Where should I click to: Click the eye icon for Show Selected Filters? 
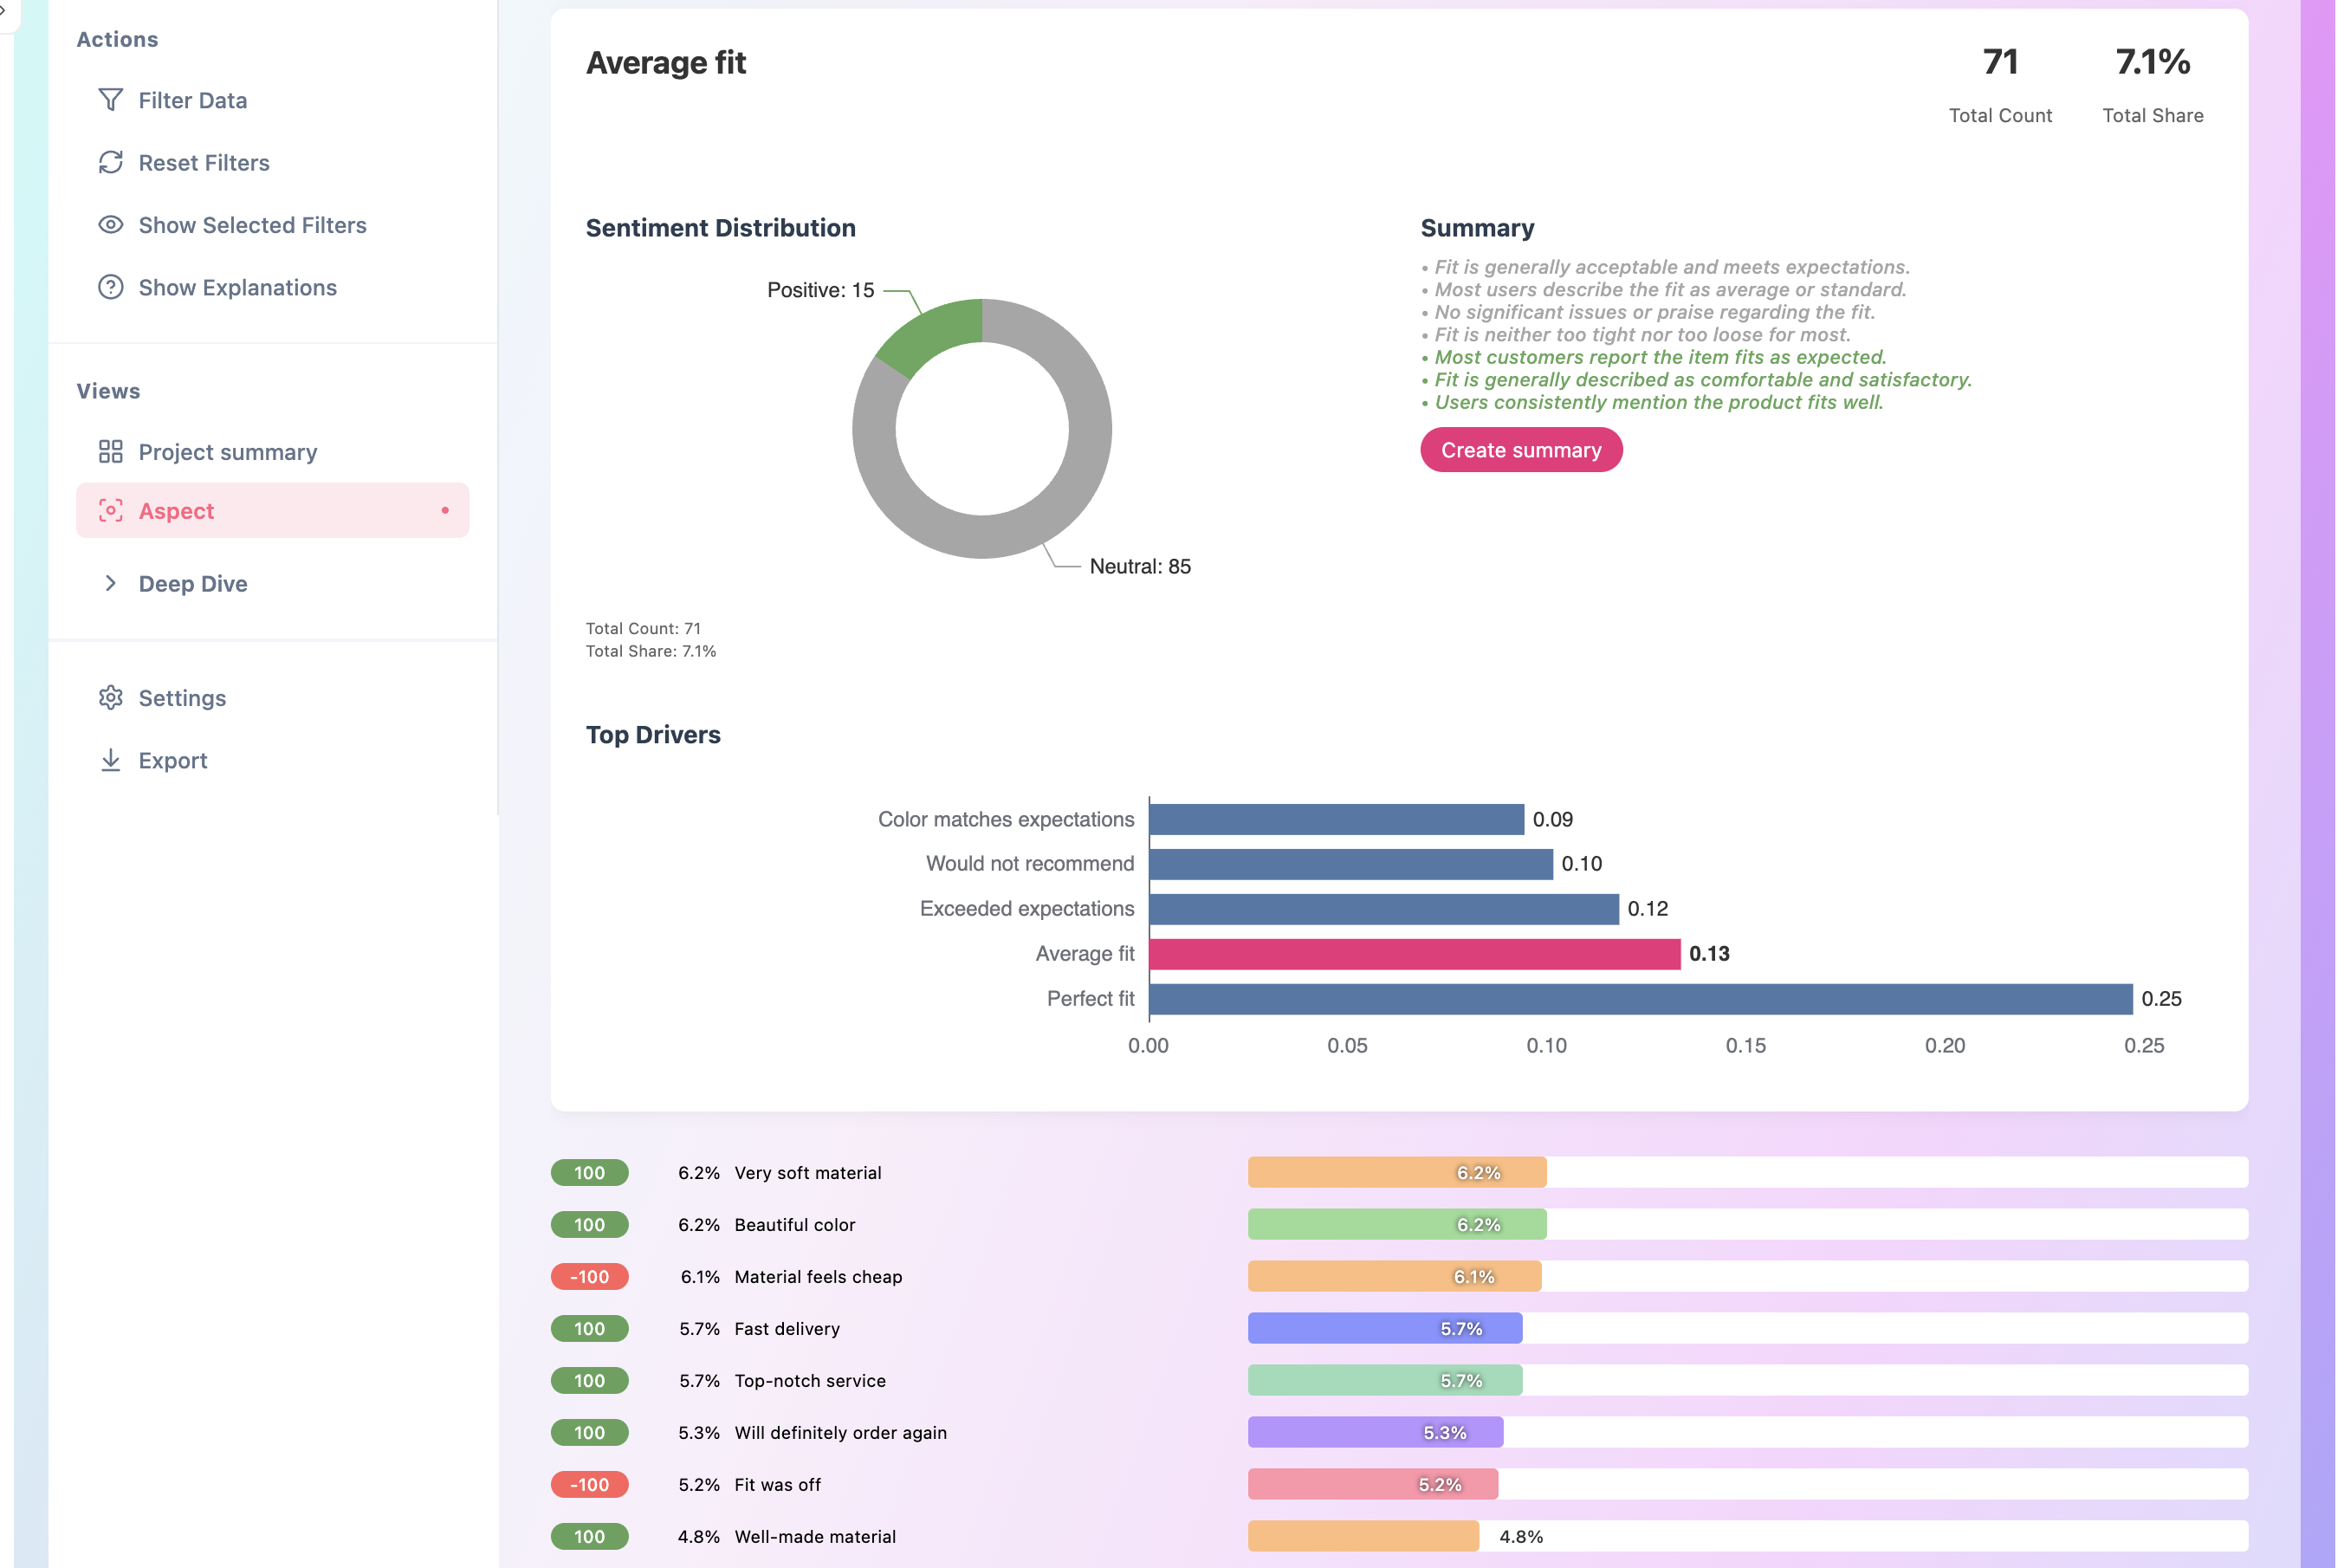[x=111, y=225]
